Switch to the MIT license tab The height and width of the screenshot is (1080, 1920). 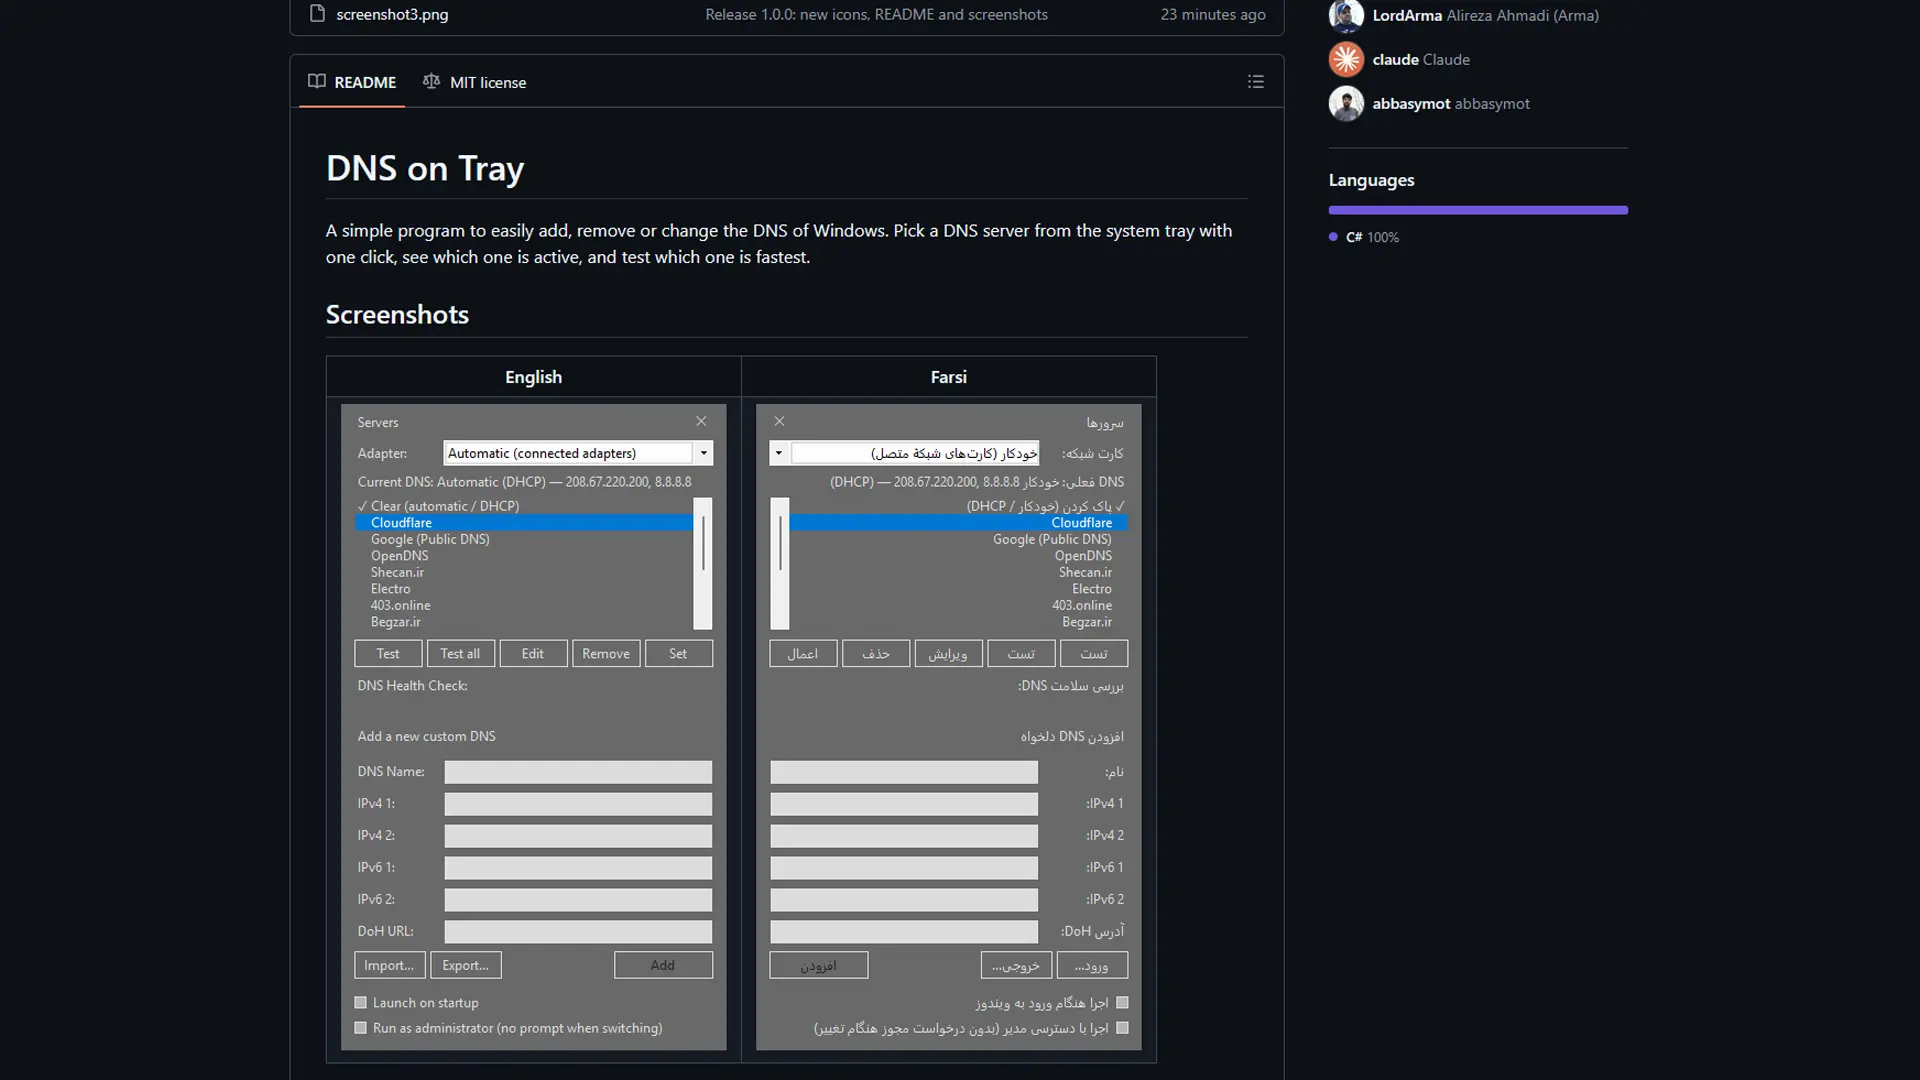pos(474,82)
